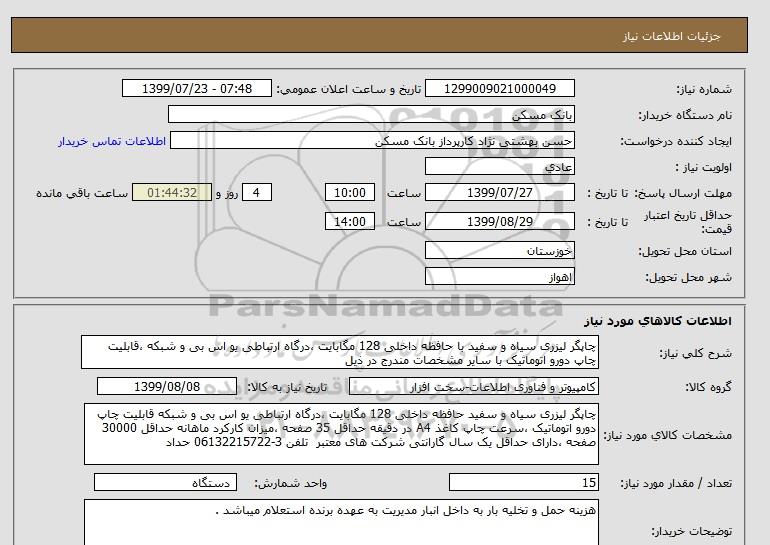Select price validity date 1399/08/29
This screenshot has width=770, height=545.
(501, 221)
